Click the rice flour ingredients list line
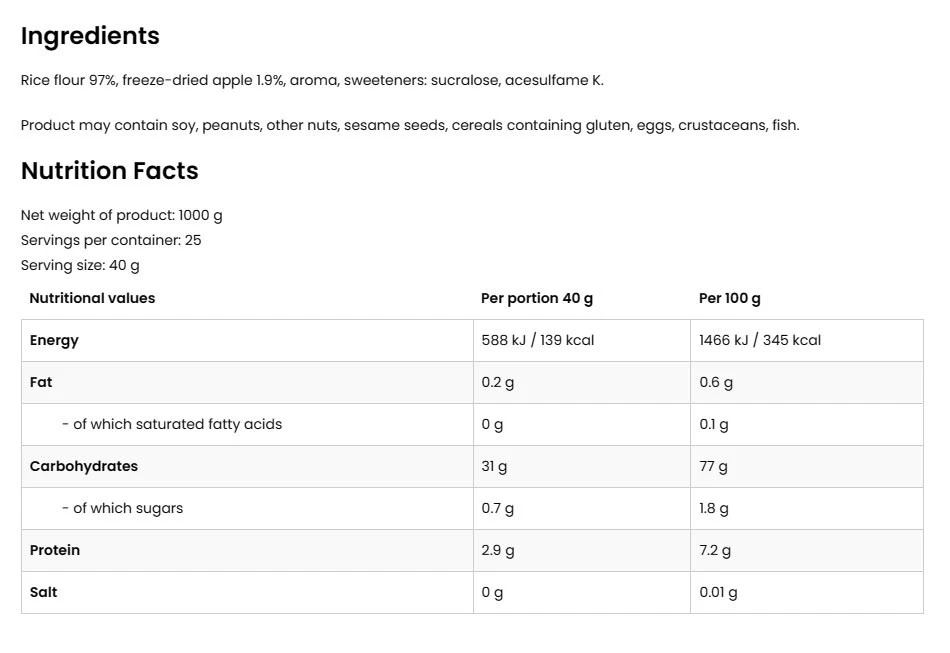Image resolution: width=950 pixels, height=653 pixels. coord(312,80)
